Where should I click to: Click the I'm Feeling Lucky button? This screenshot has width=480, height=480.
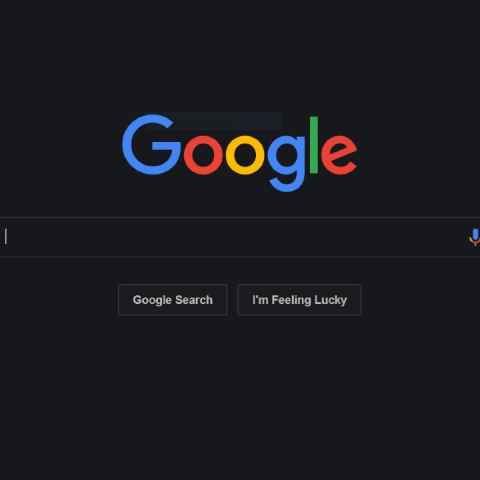tap(299, 300)
